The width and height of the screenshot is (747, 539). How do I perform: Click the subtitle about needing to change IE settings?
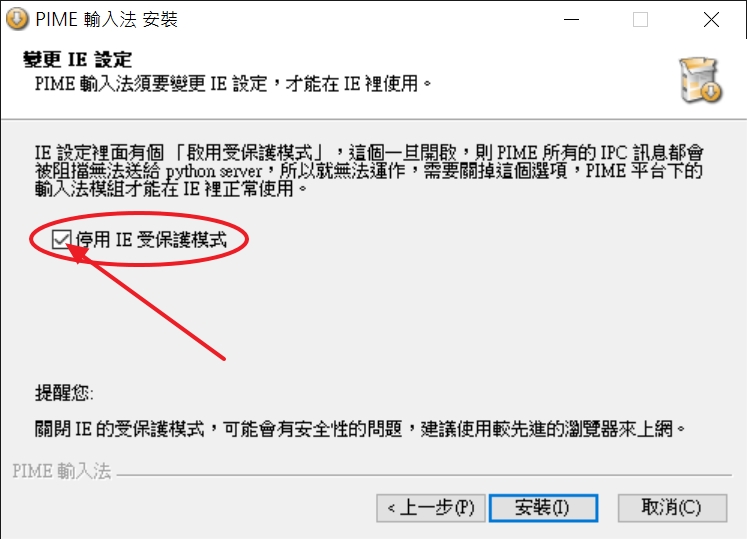(233, 84)
